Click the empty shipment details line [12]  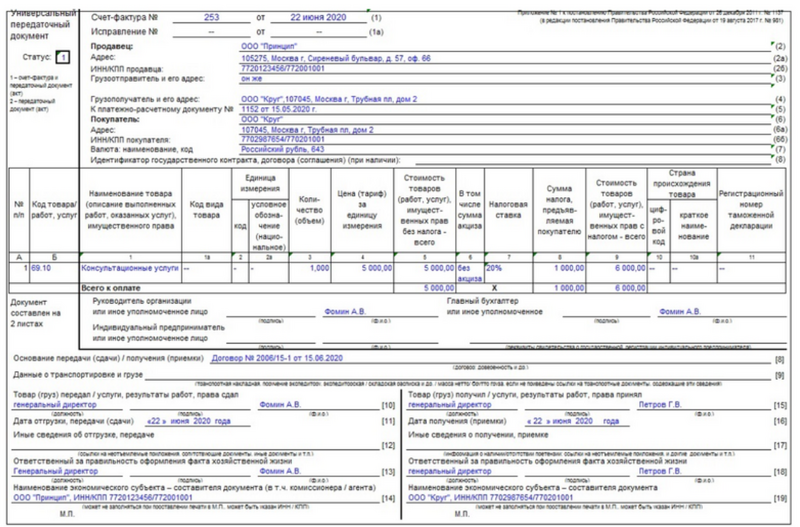click(x=195, y=445)
